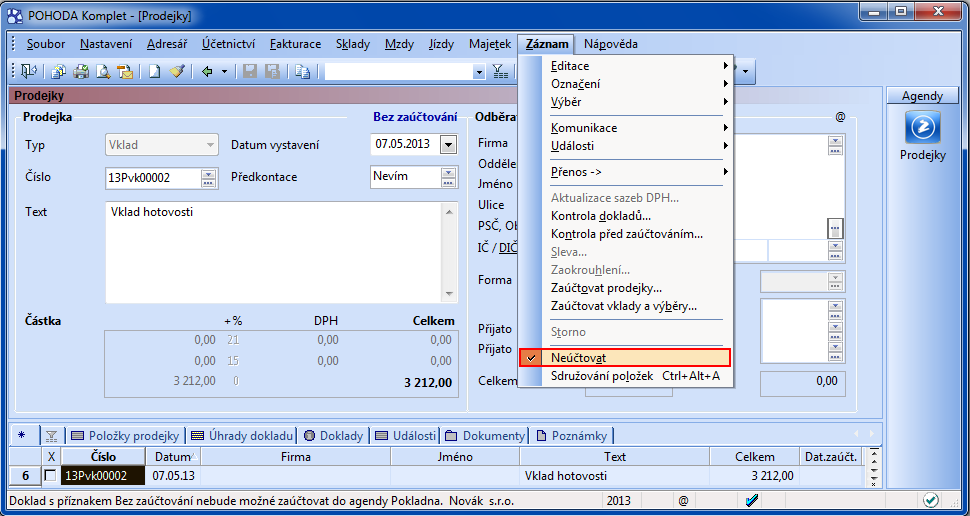
Task: Open the Datum vystavení calendar dropdown
Action: tap(449, 145)
